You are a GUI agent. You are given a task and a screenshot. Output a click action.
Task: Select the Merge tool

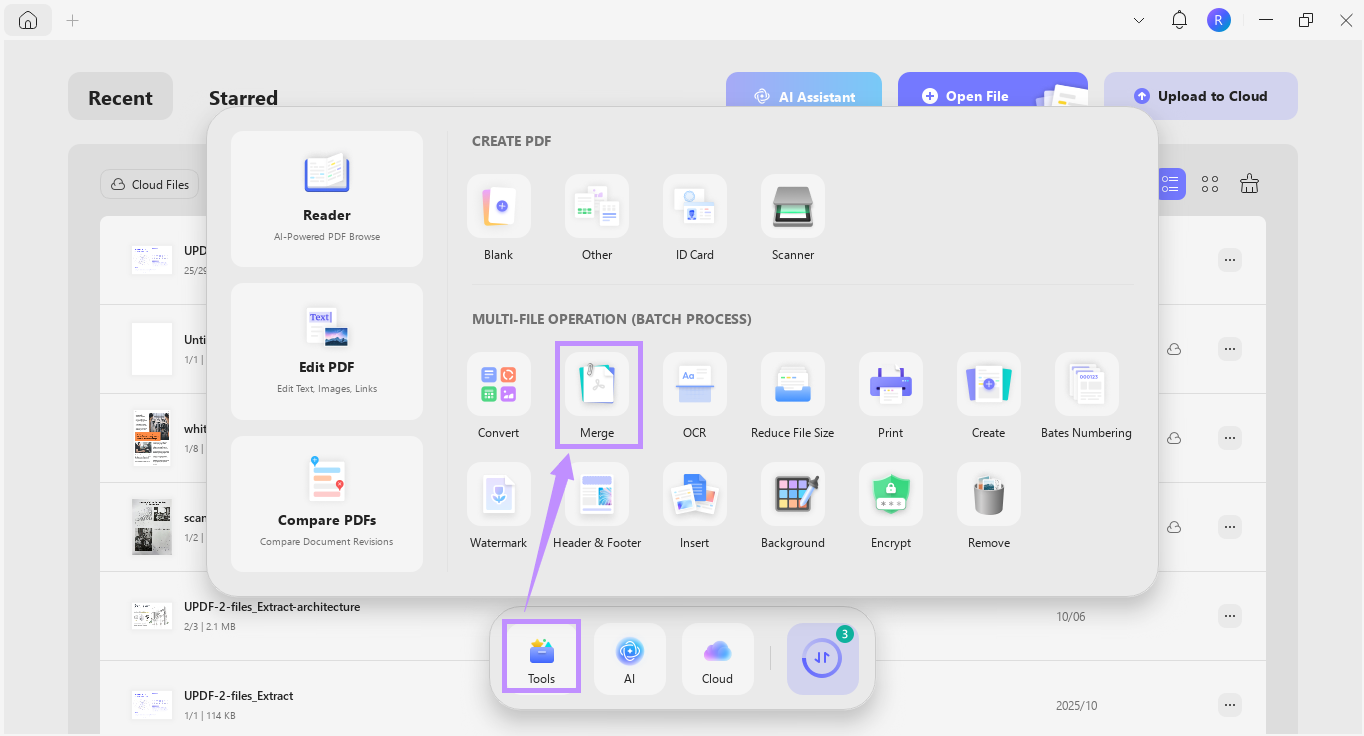(597, 395)
